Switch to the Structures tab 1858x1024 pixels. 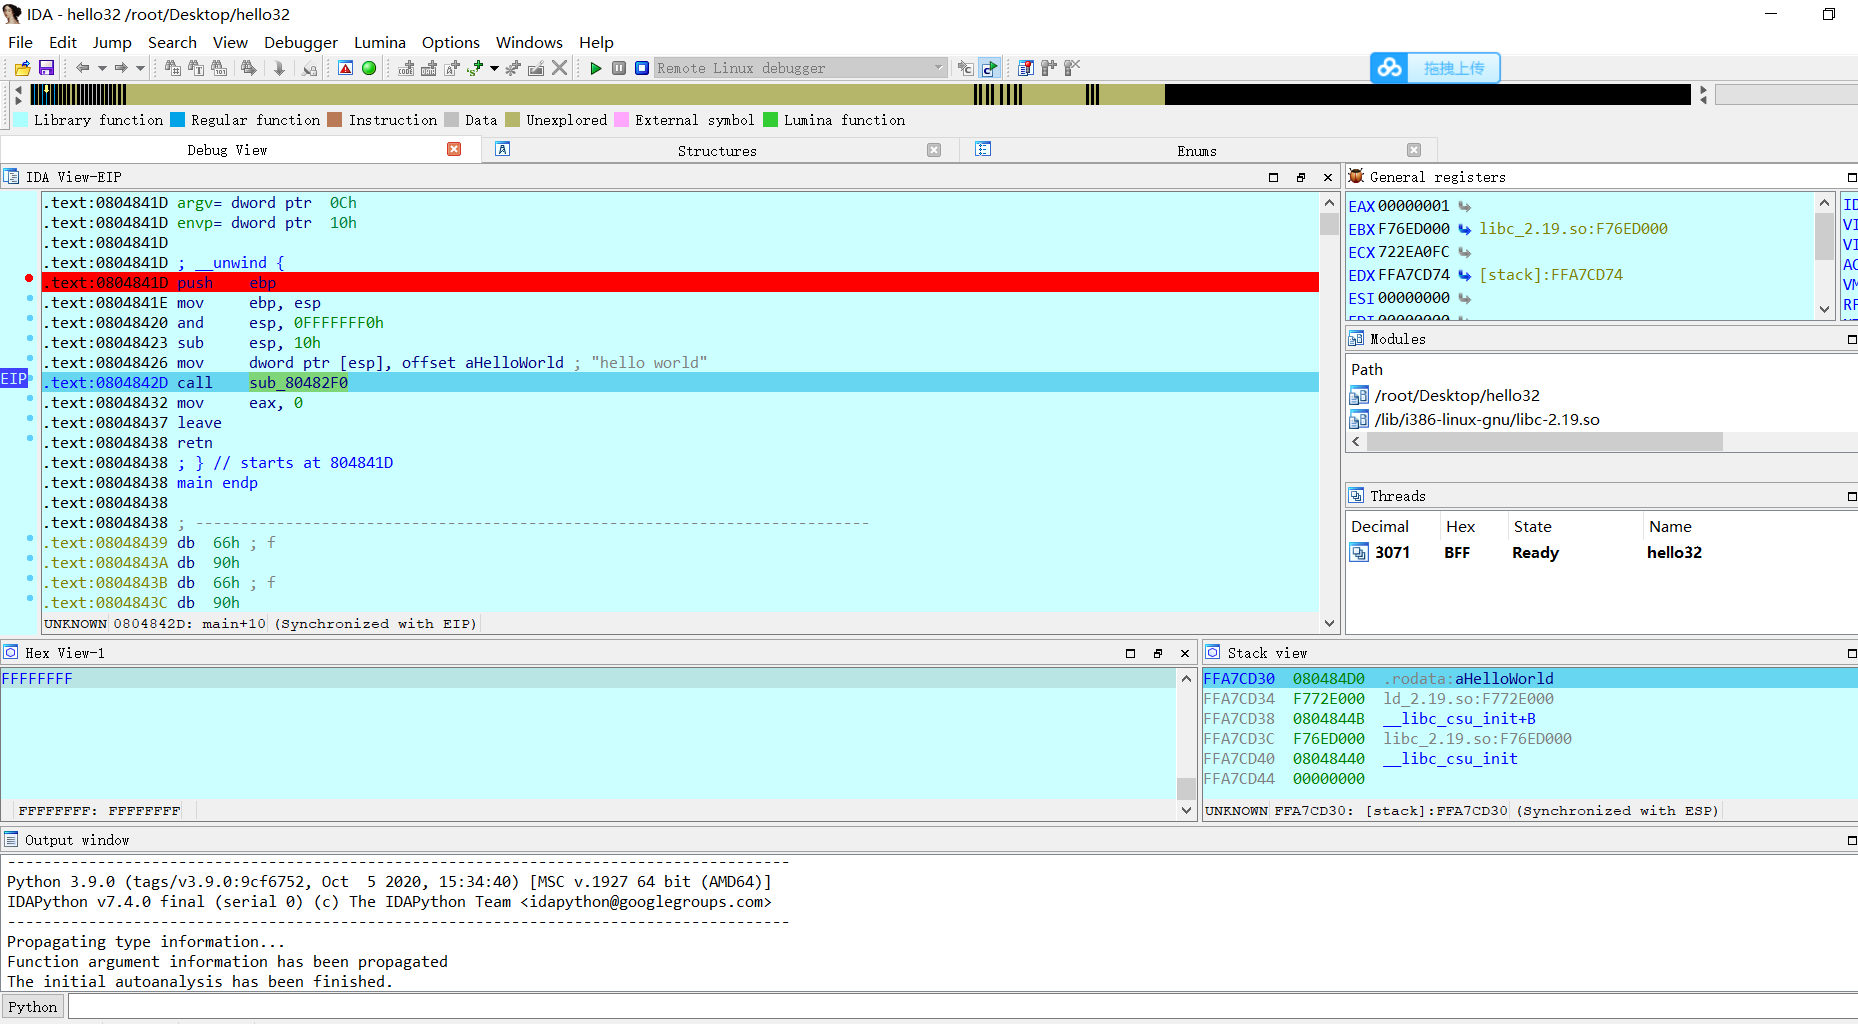717,151
